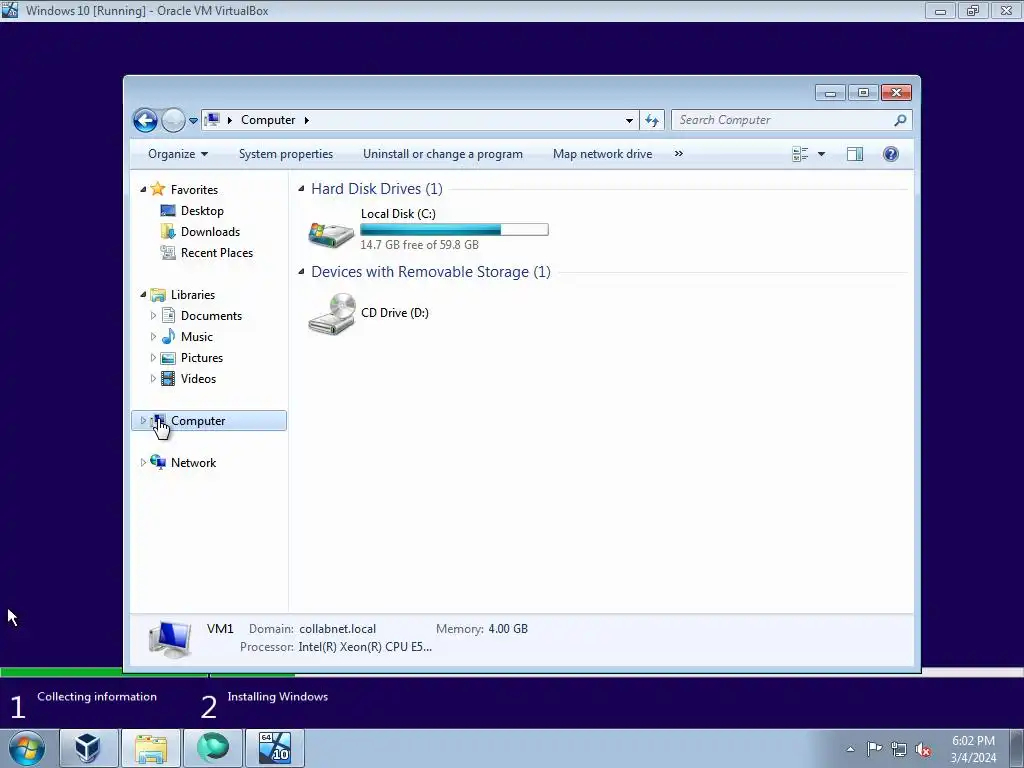Viewport: 1024px width, 768px height.
Task: Select Libraries in navigation pane
Action: tap(193, 295)
